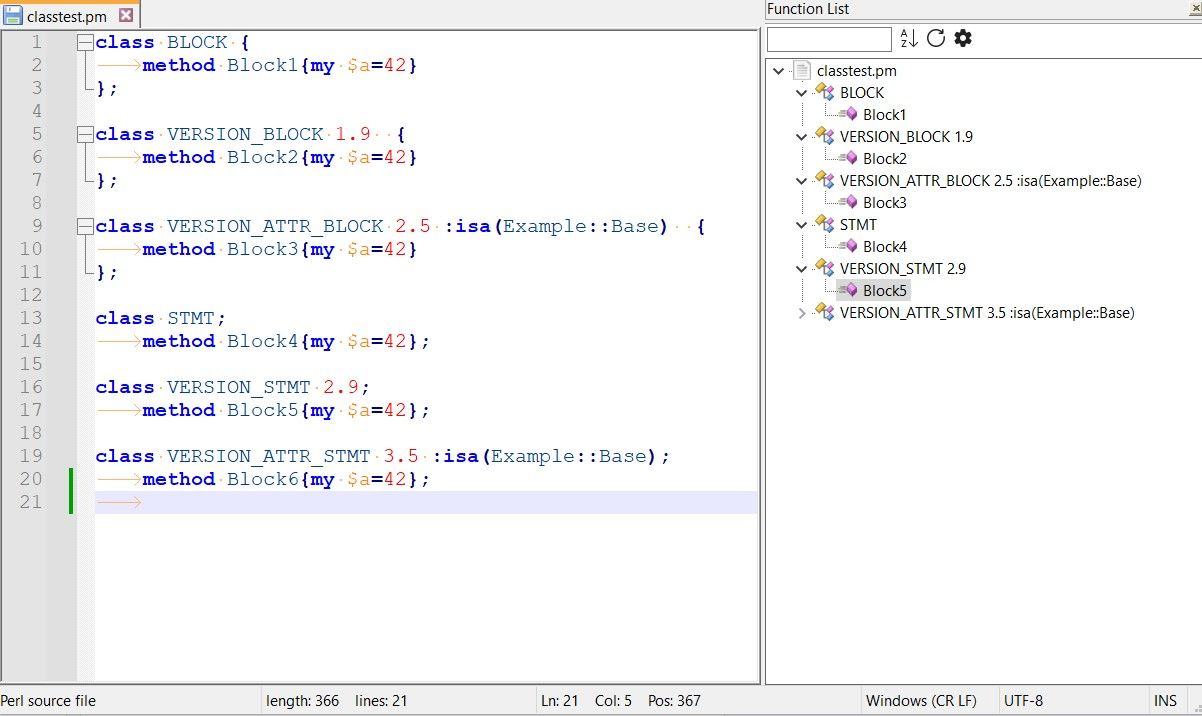Toggle fold marker for VERSION_BLOCK class line
Screen dimensions: 1202x716
click(x=85, y=135)
